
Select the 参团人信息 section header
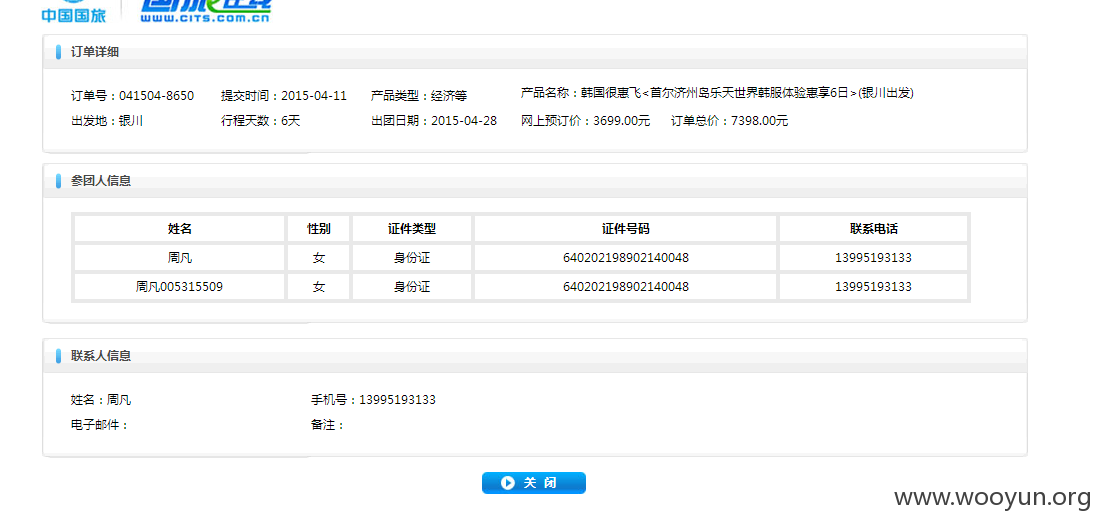pos(101,181)
